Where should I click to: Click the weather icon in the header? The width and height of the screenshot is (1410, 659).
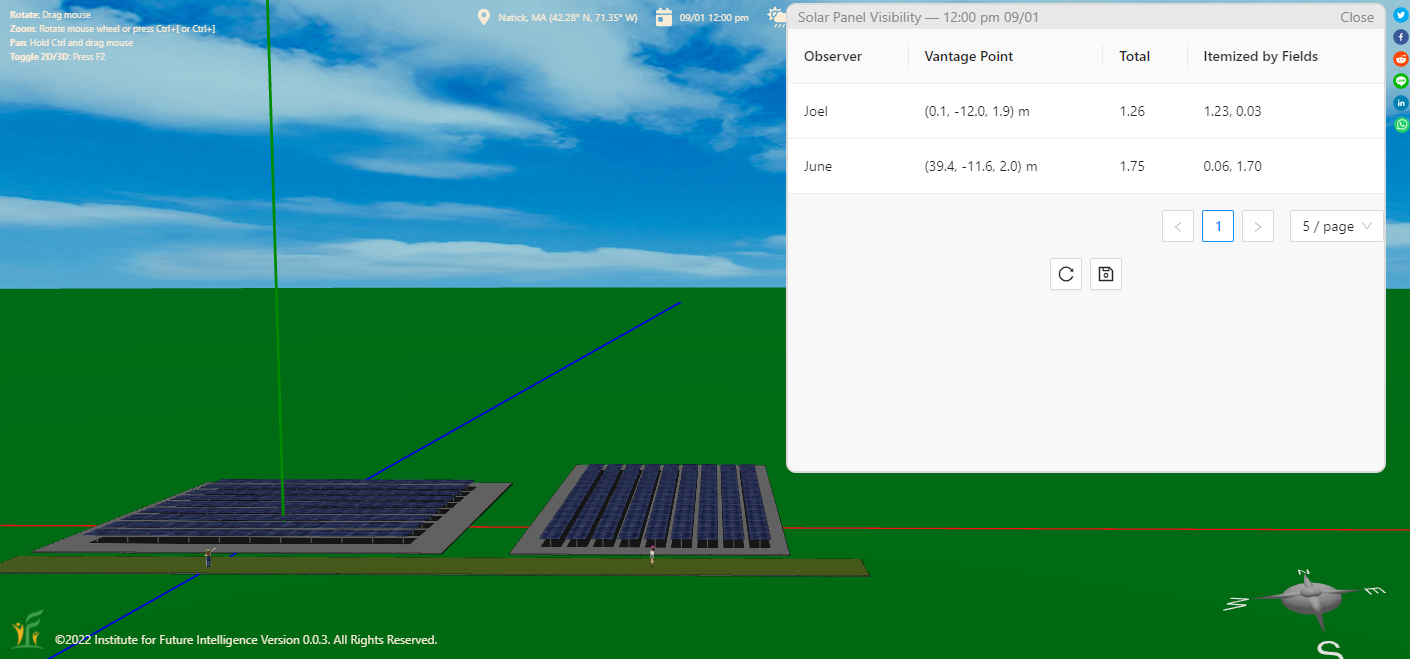(776, 17)
